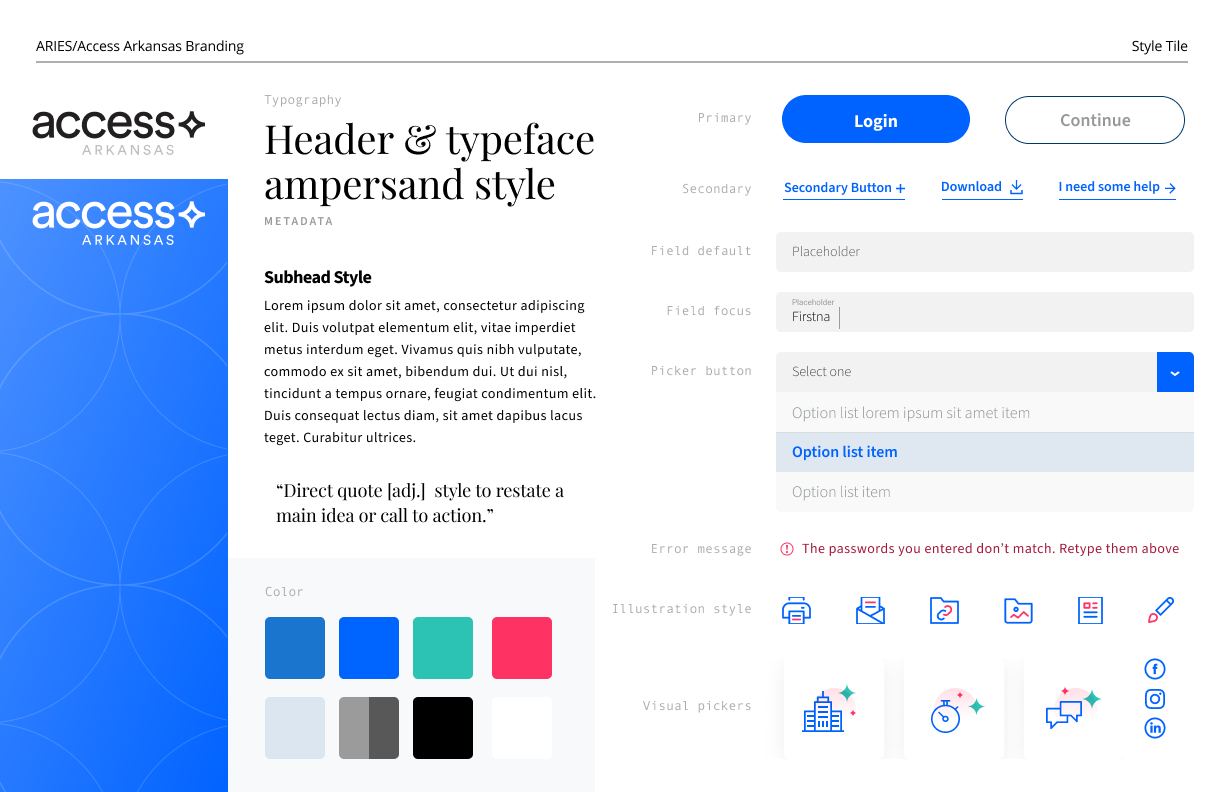
Task: Pick the black color swatch
Action: point(443,728)
